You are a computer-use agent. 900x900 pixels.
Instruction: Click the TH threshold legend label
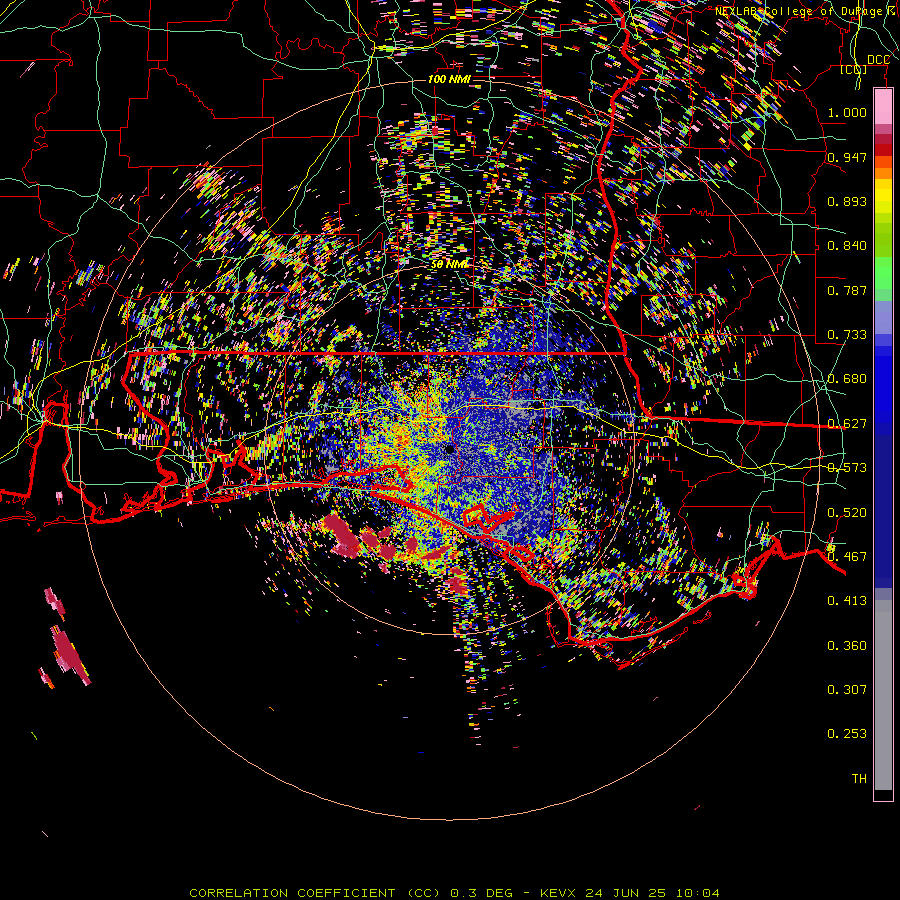tap(859, 779)
